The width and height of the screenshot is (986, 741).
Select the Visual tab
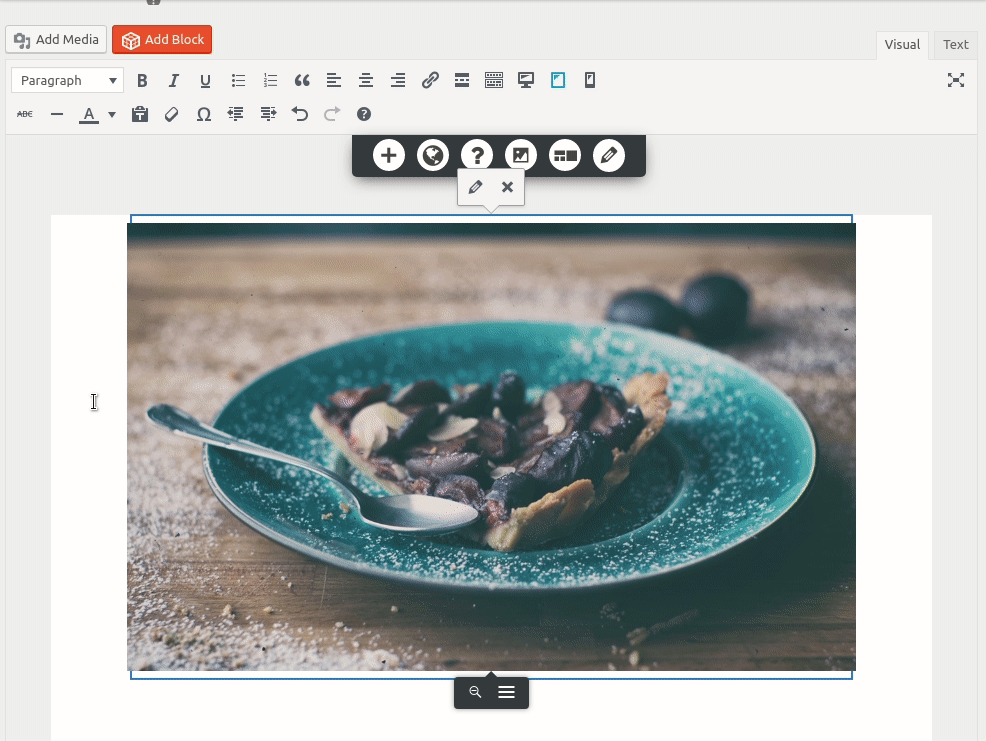point(901,44)
